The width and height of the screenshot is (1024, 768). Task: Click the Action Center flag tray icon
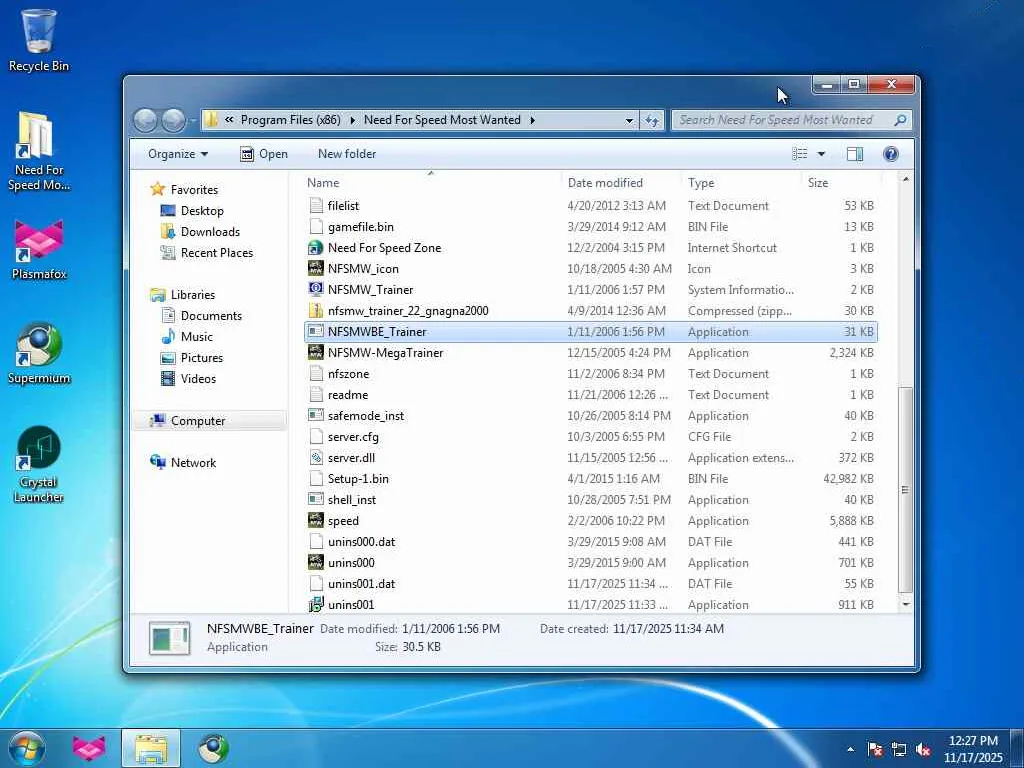click(874, 749)
